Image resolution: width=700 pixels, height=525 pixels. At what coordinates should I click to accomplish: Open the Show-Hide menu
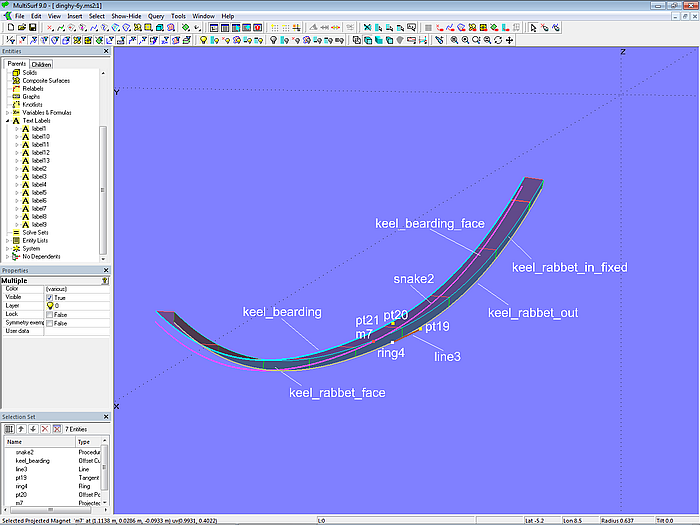[x=126, y=16]
